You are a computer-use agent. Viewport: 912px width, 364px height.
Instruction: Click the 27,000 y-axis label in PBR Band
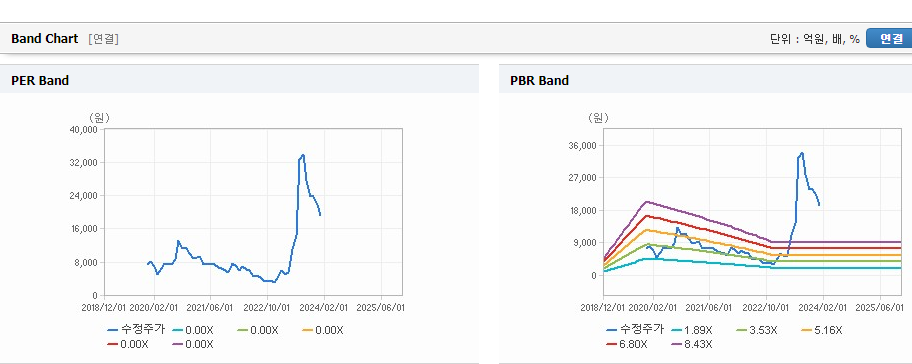(582, 178)
